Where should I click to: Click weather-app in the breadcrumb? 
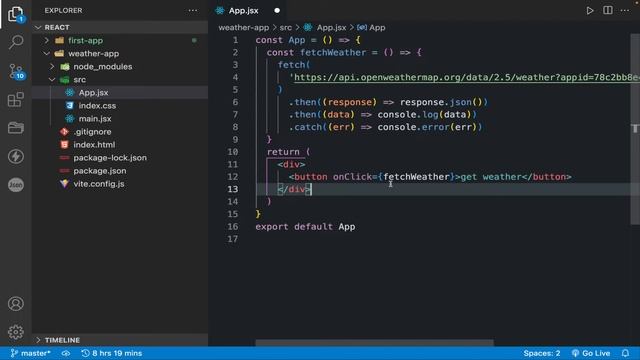click(244, 27)
